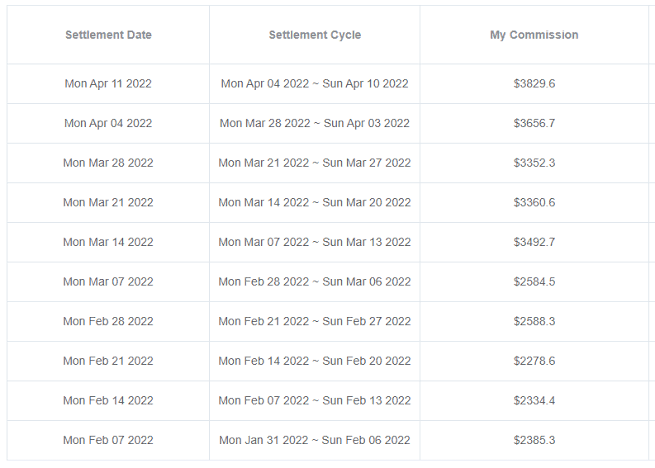655x468 pixels.
Task: Click cycle Mon Mar 14 2022 ~ Sun Mar 20 2022
Action: (x=315, y=202)
